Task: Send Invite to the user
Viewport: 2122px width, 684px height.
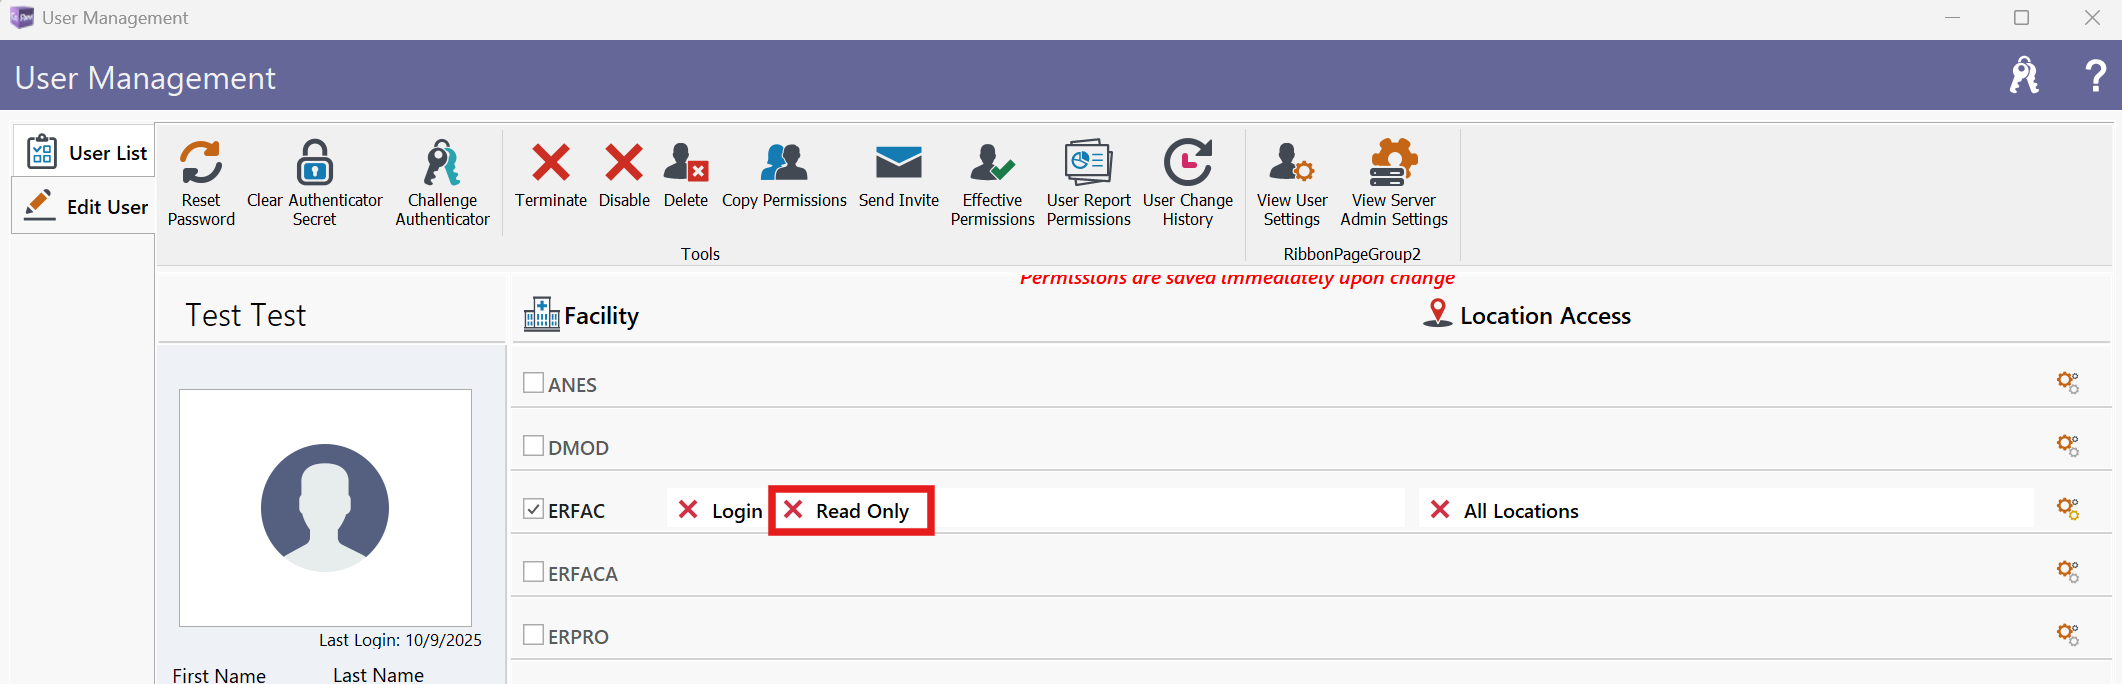Action: tap(898, 163)
